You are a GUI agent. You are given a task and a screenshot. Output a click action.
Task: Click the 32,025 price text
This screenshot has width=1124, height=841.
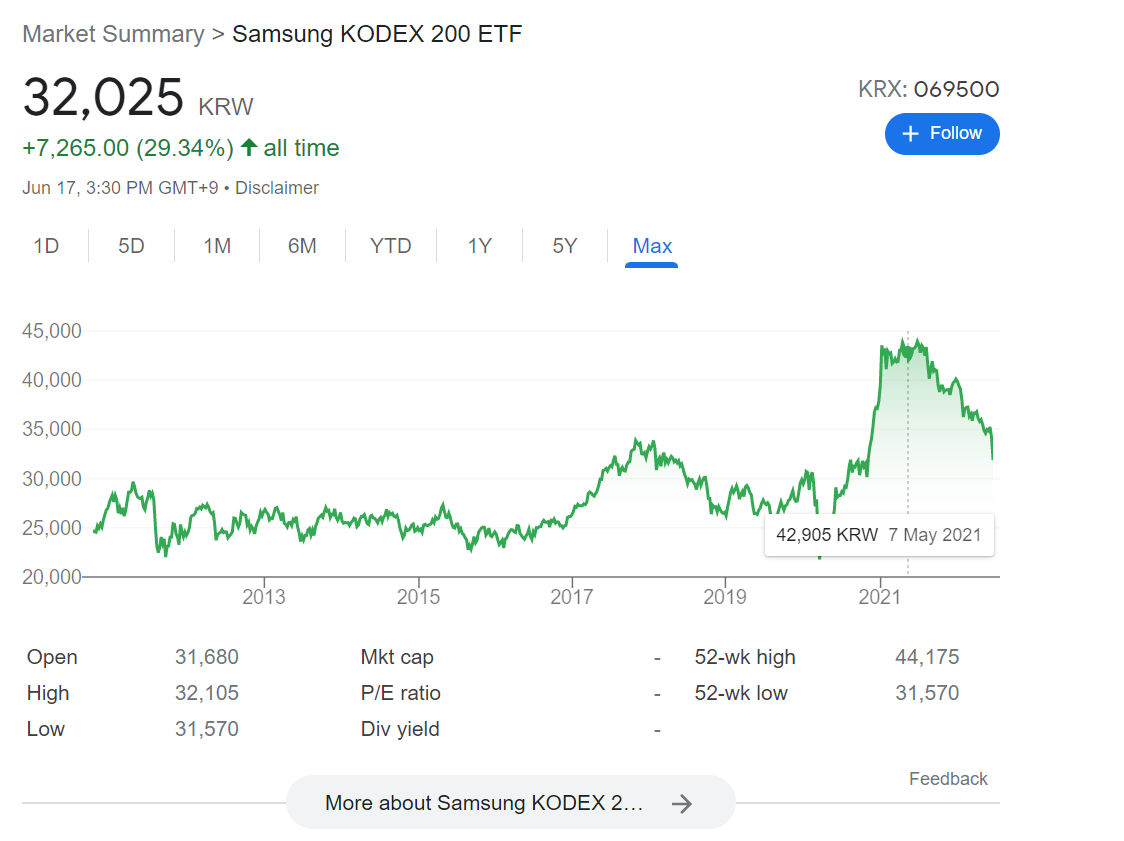point(103,98)
